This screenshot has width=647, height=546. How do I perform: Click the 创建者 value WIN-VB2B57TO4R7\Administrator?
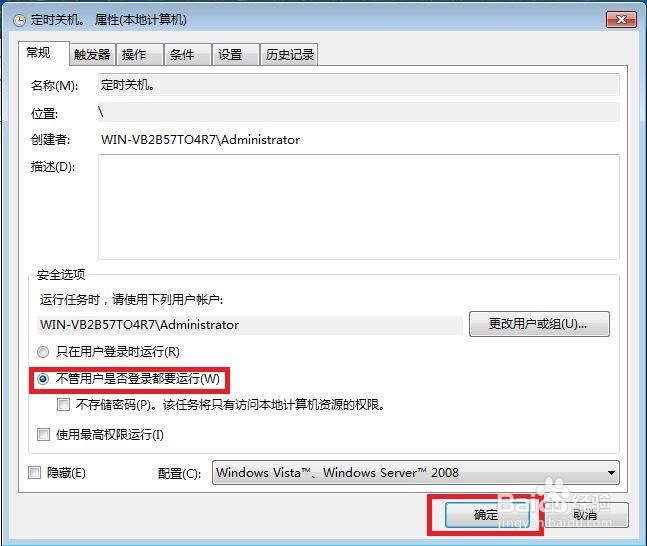[x=201, y=140]
